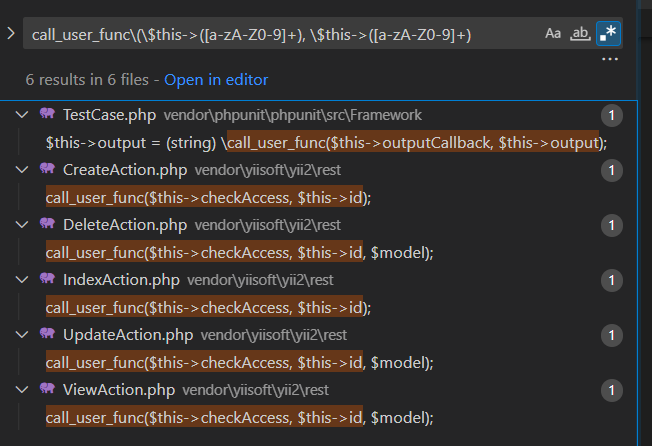The image size is (652, 446).
Task: Open the match line under UpdateAction.php
Action: pyautogui.click(x=240, y=362)
